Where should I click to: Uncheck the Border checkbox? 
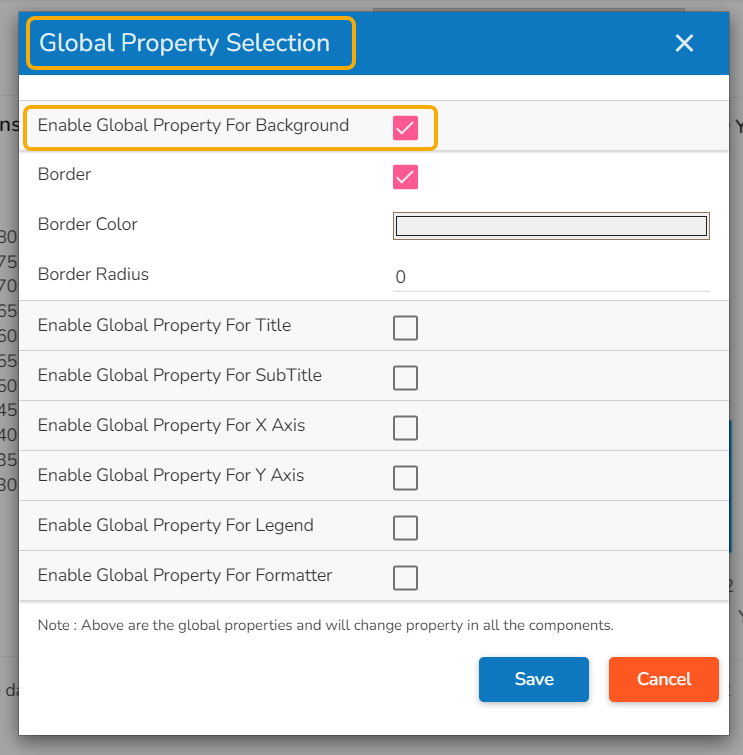pos(405,177)
